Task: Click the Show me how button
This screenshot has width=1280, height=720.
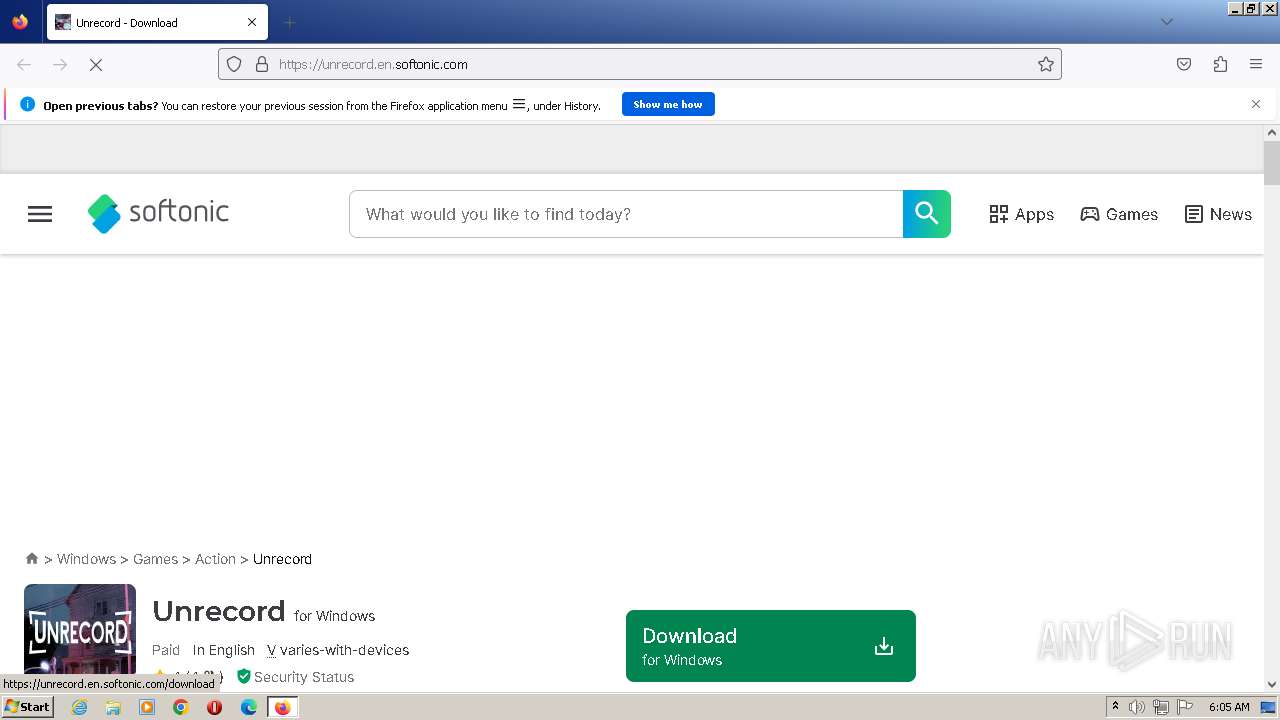Action: [x=668, y=104]
